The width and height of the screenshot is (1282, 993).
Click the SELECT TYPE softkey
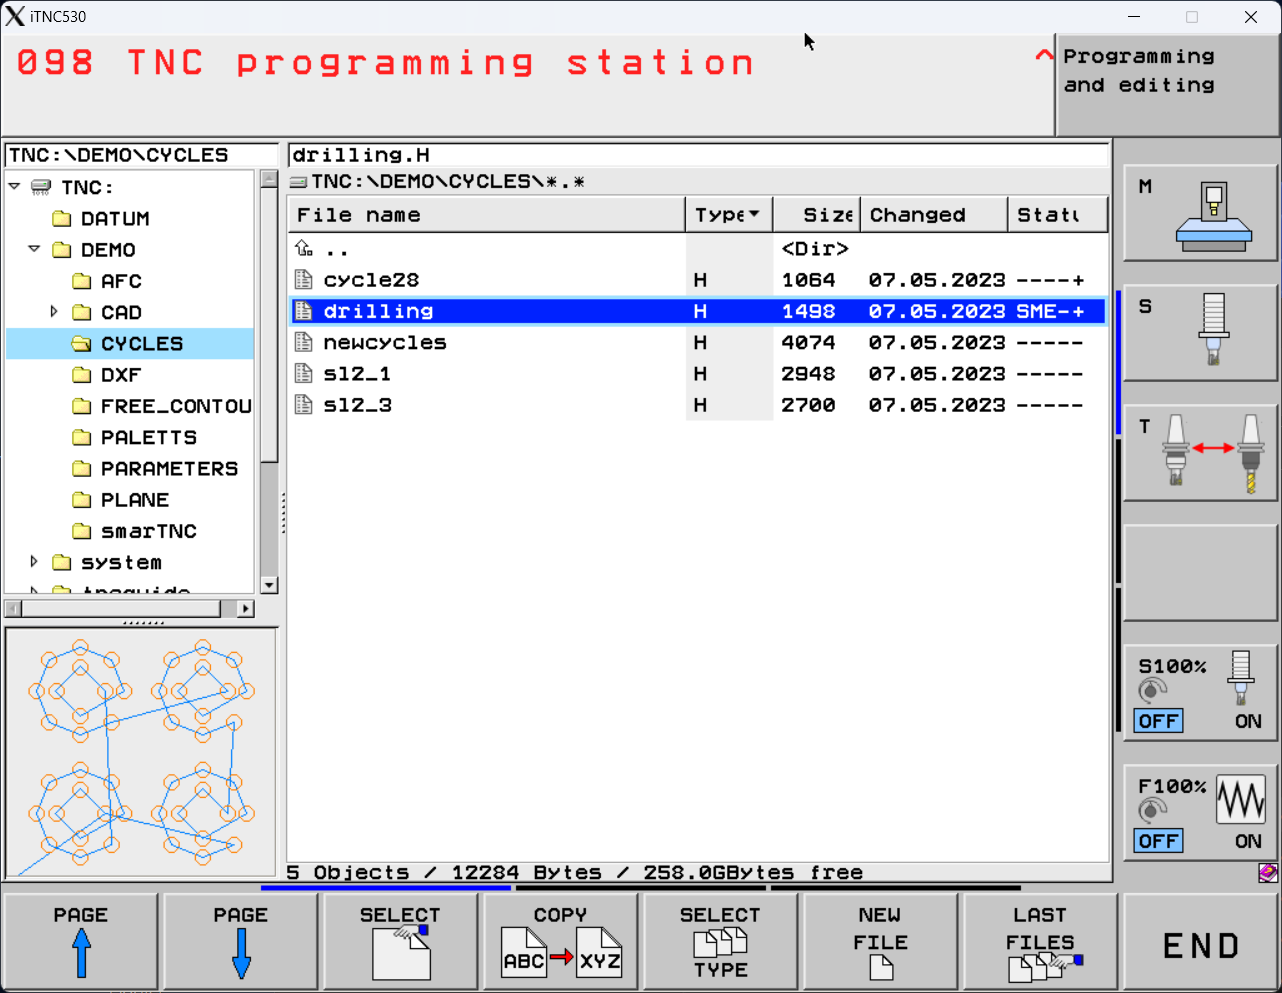click(x=721, y=942)
